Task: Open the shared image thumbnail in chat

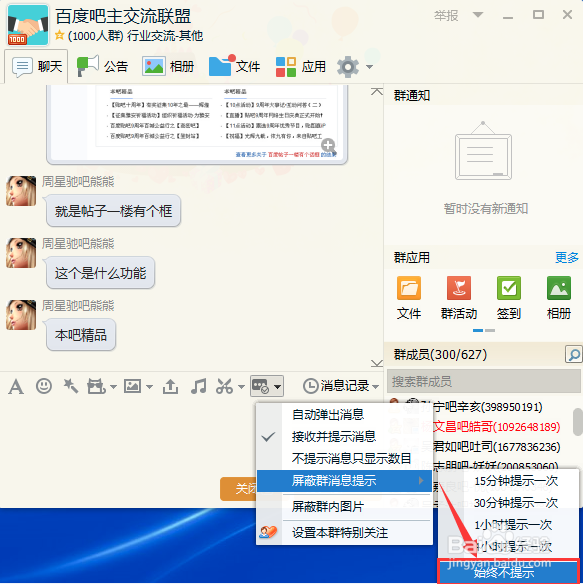Action: [197, 124]
